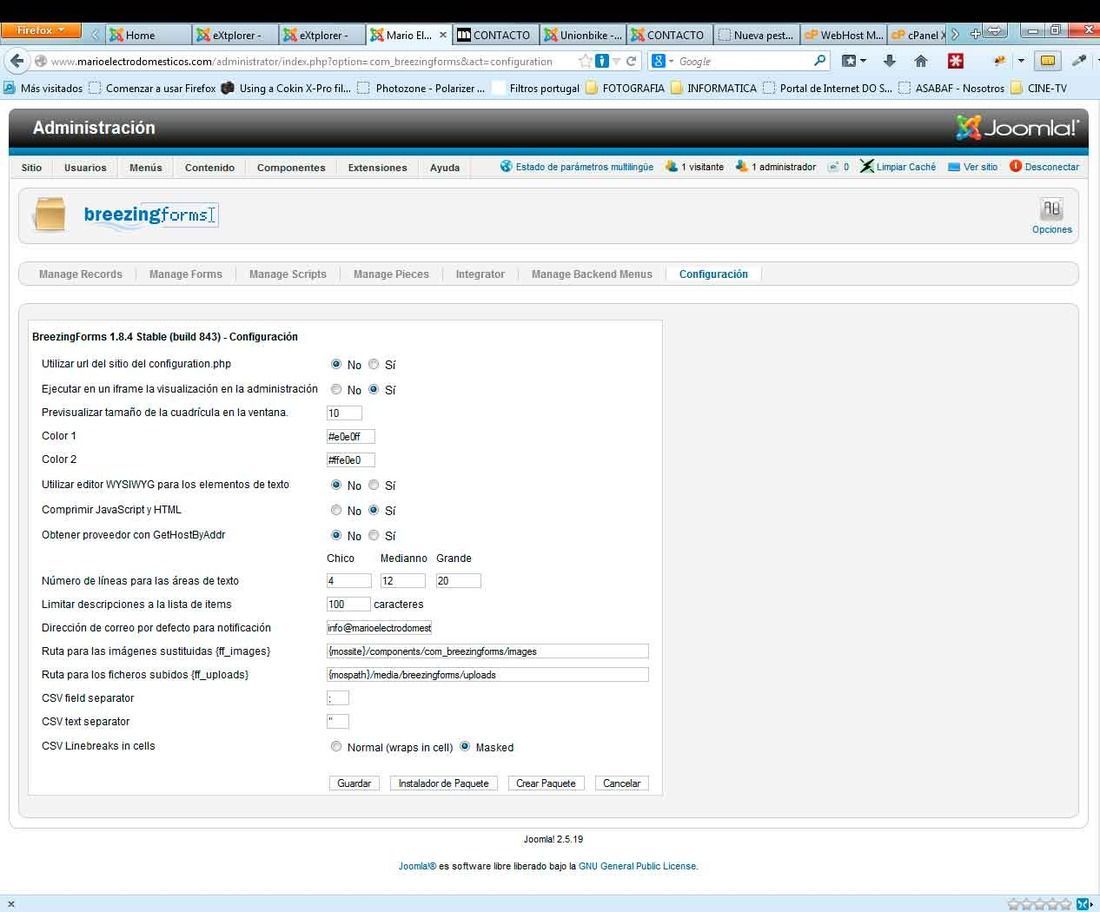Image resolution: width=1100 pixels, height=912 pixels.
Task: Open the Sitio admin menu
Action: 32,168
